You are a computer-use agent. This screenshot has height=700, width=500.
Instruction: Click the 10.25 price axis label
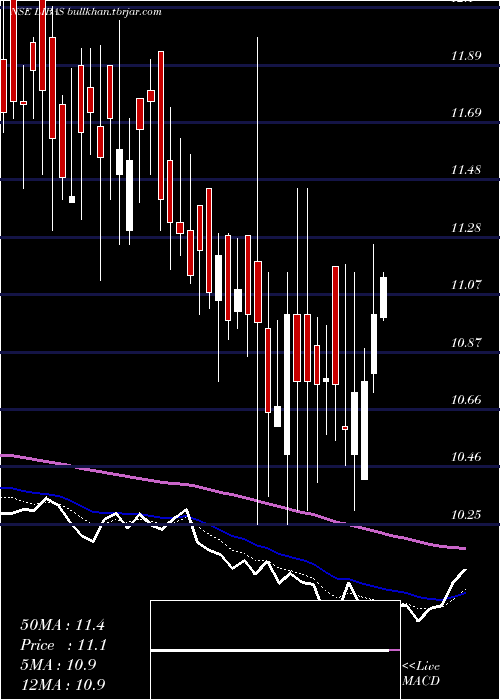point(467,515)
